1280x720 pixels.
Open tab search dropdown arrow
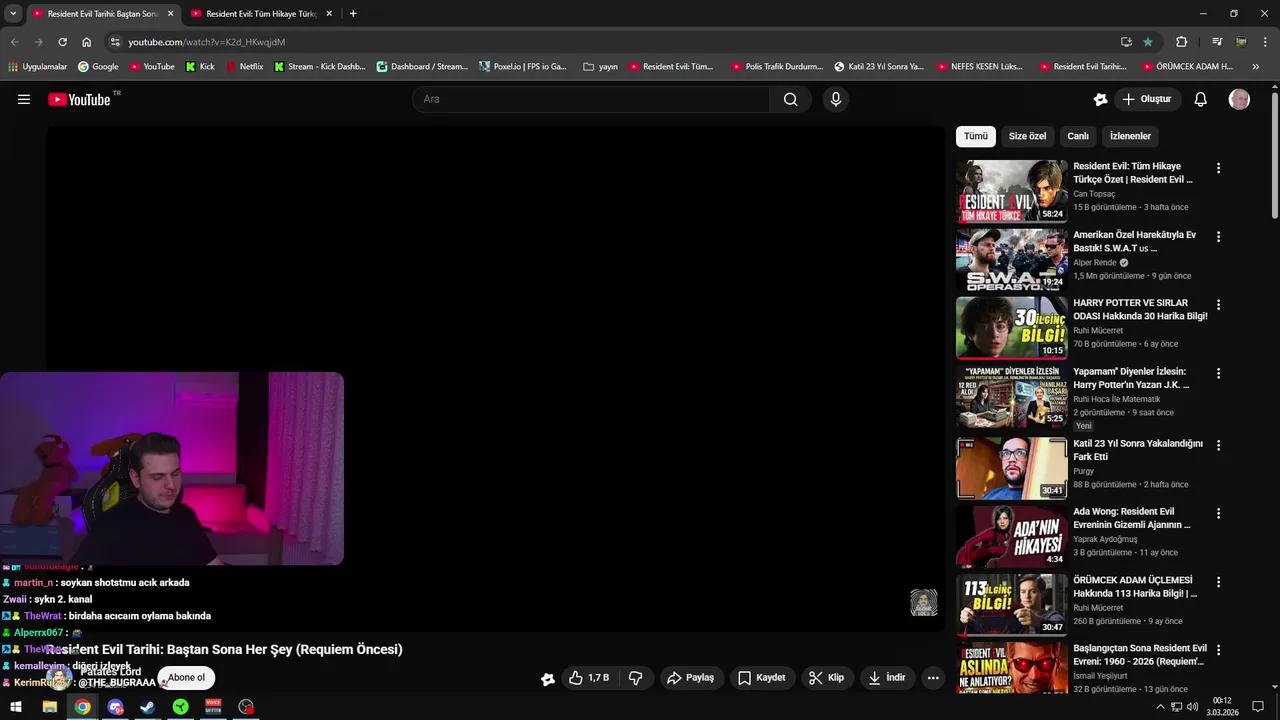tap(13, 14)
